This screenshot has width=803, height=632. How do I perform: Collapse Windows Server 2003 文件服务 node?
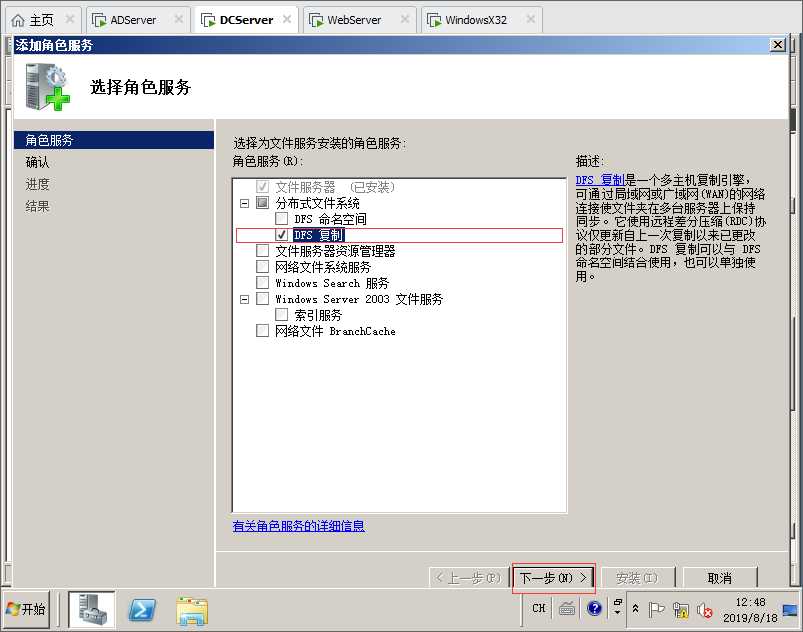click(244, 299)
